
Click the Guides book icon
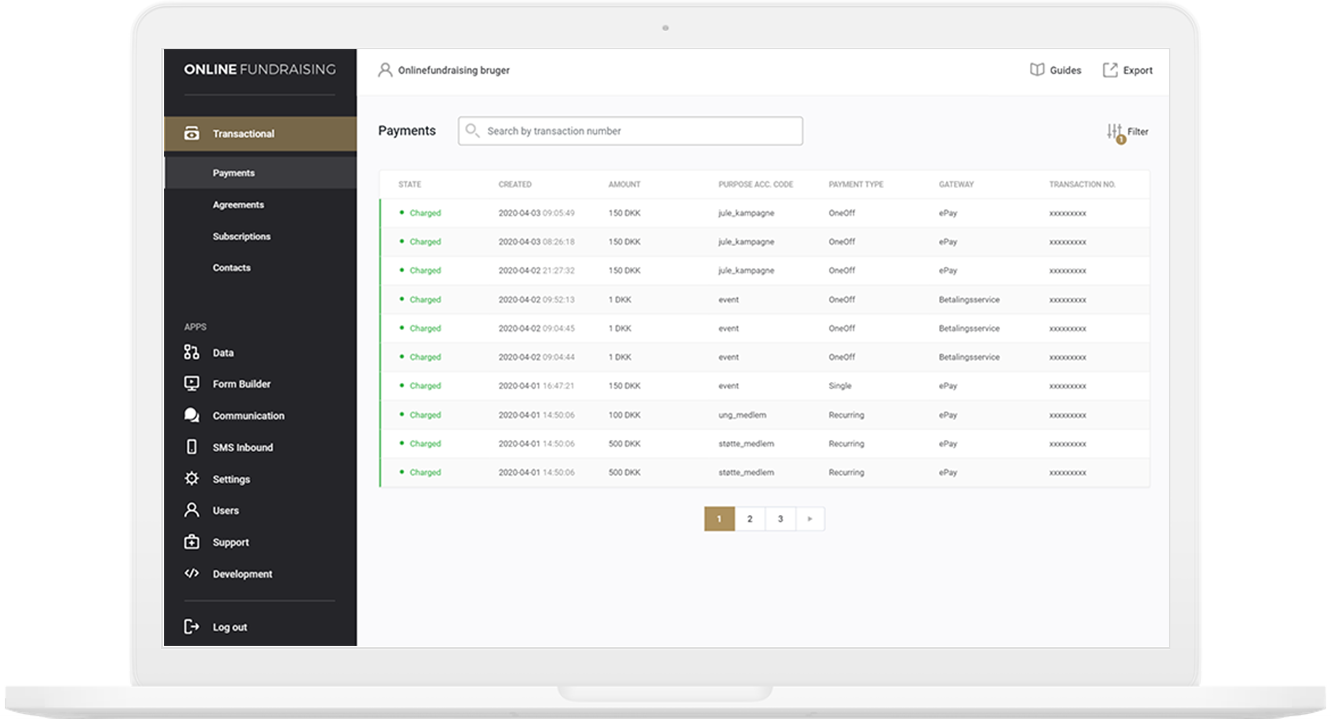pyautogui.click(x=1037, y=70)
